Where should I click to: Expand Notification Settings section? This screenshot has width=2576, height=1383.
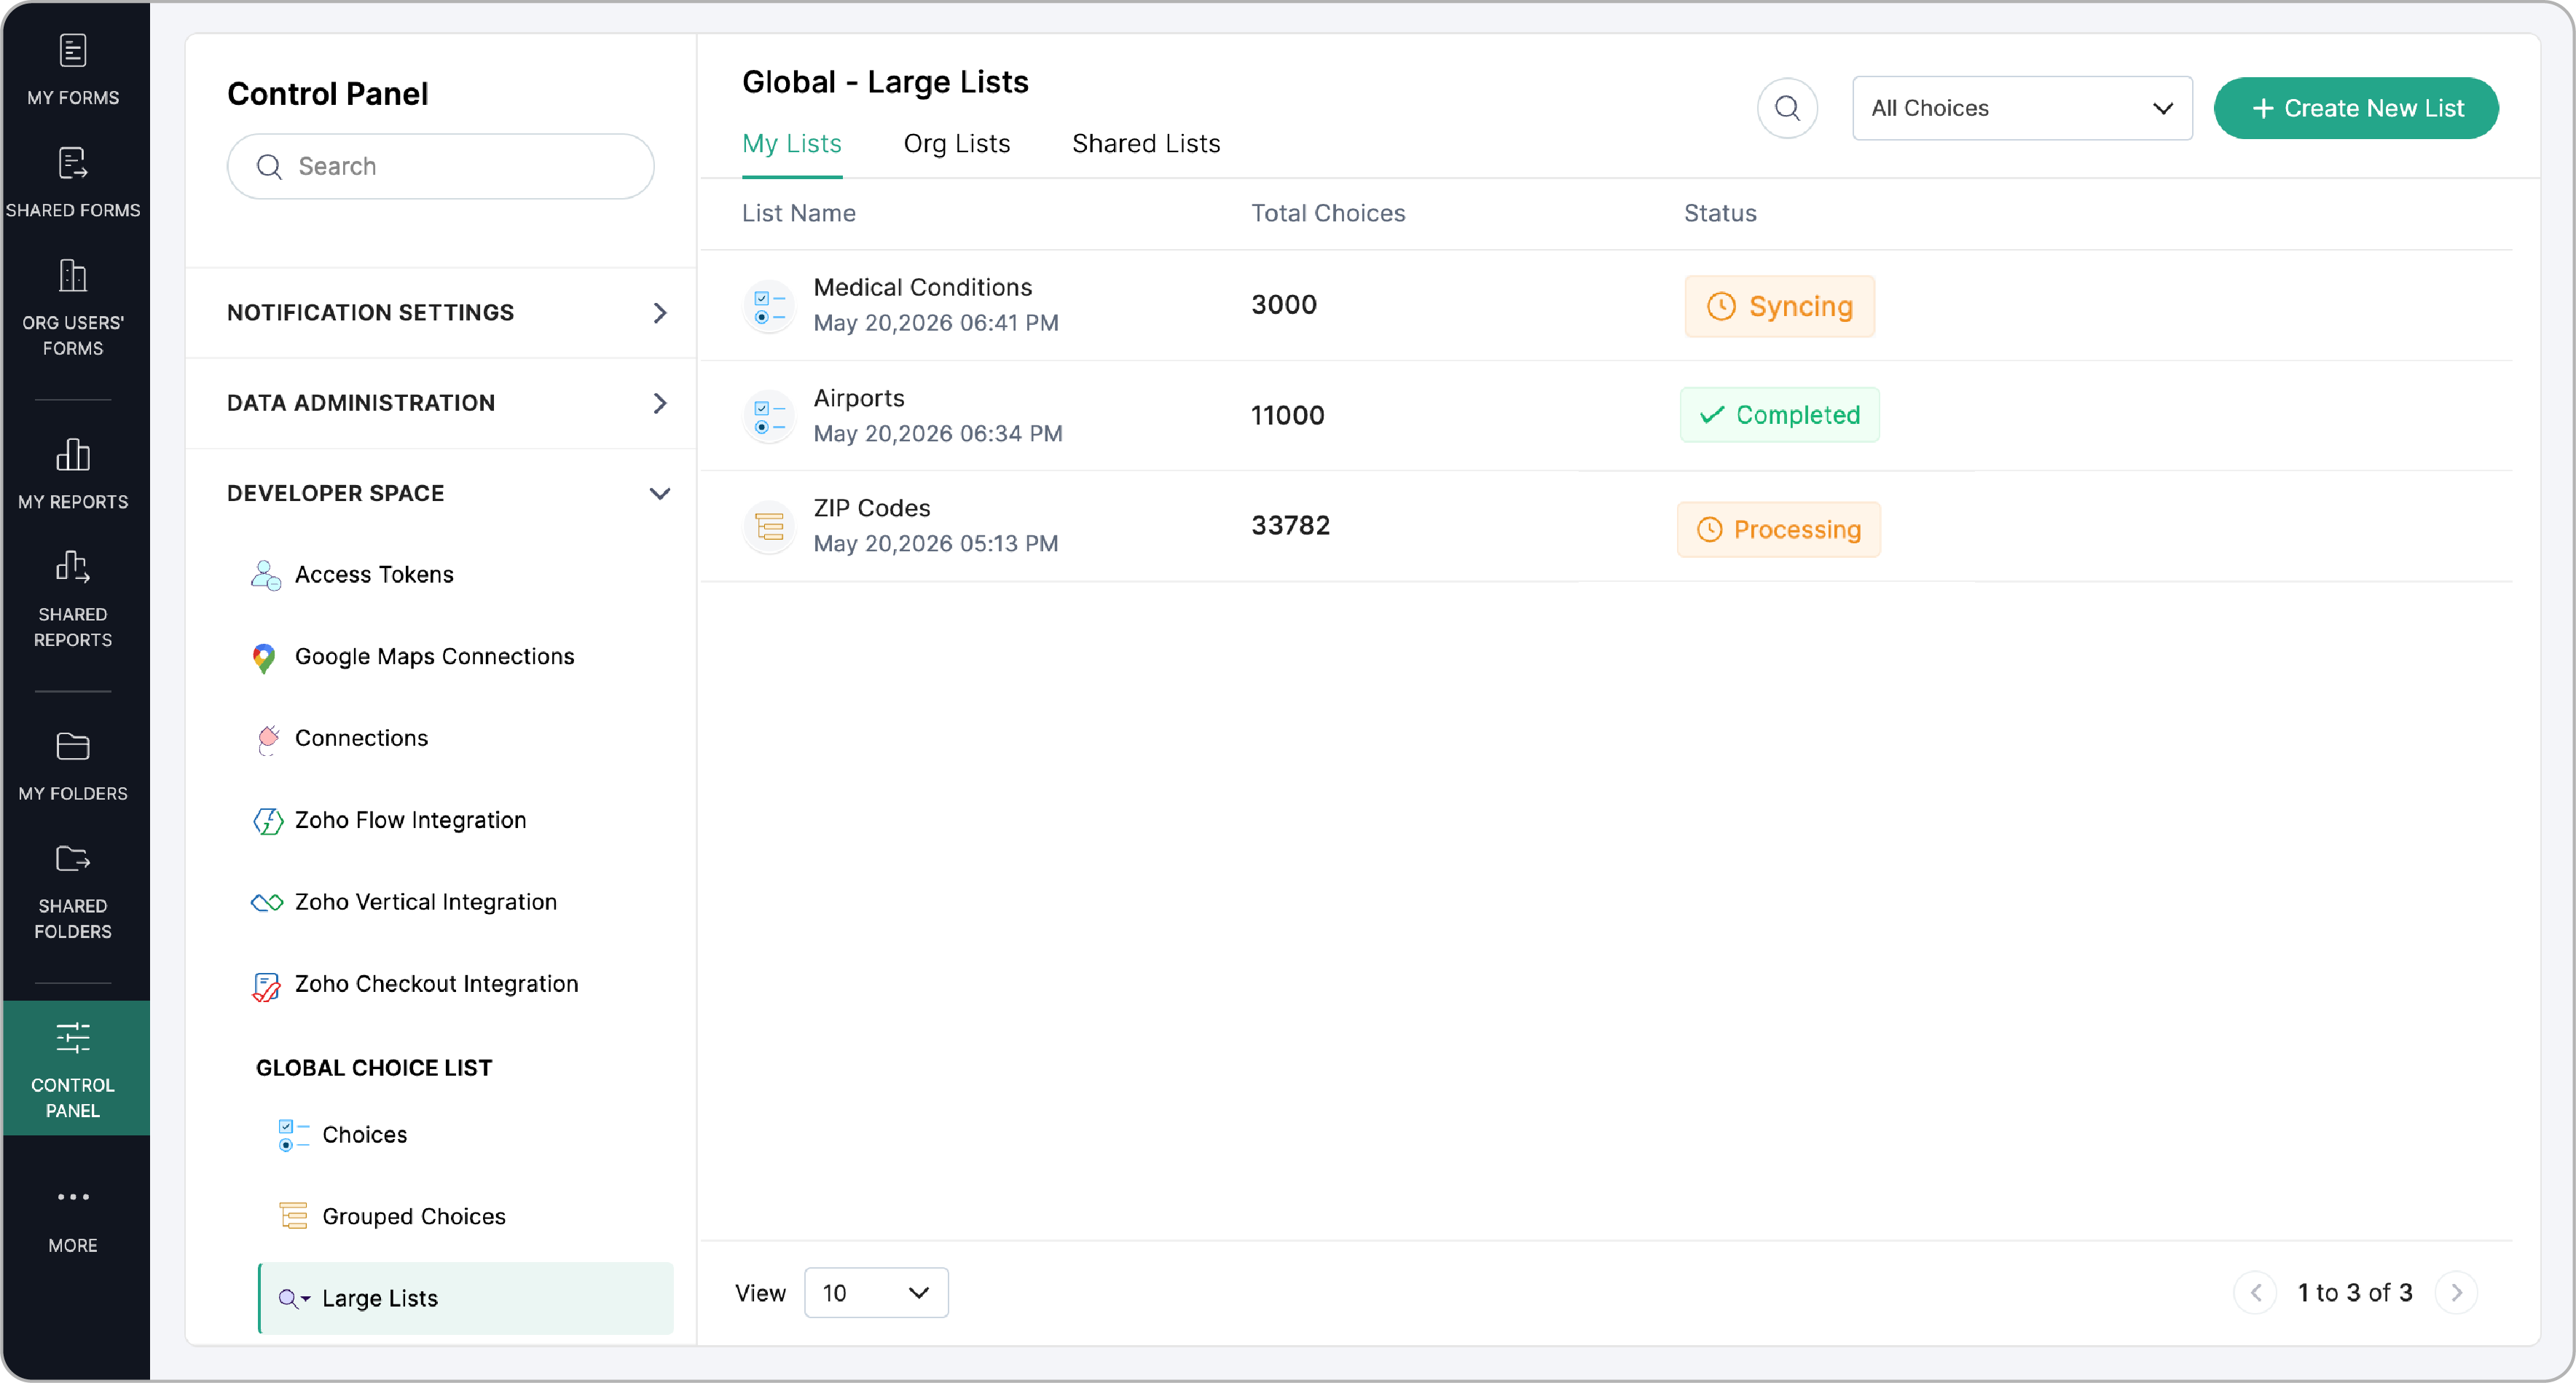pyautogui.click(x=441, y=313)
